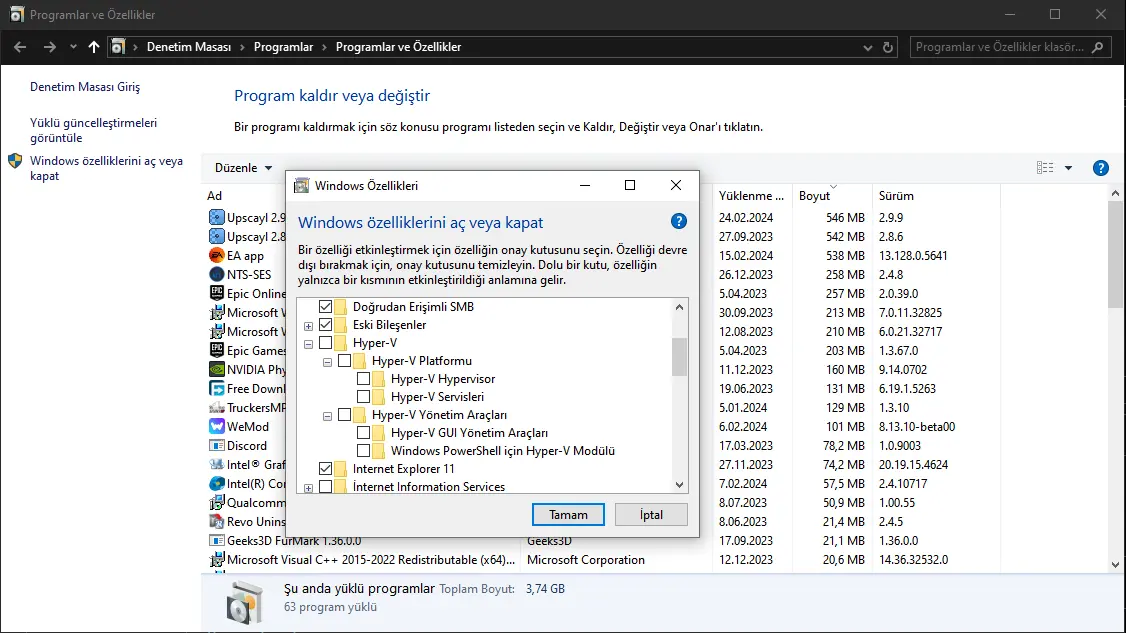Click Programlar breadcrumb

click(284, 47)
